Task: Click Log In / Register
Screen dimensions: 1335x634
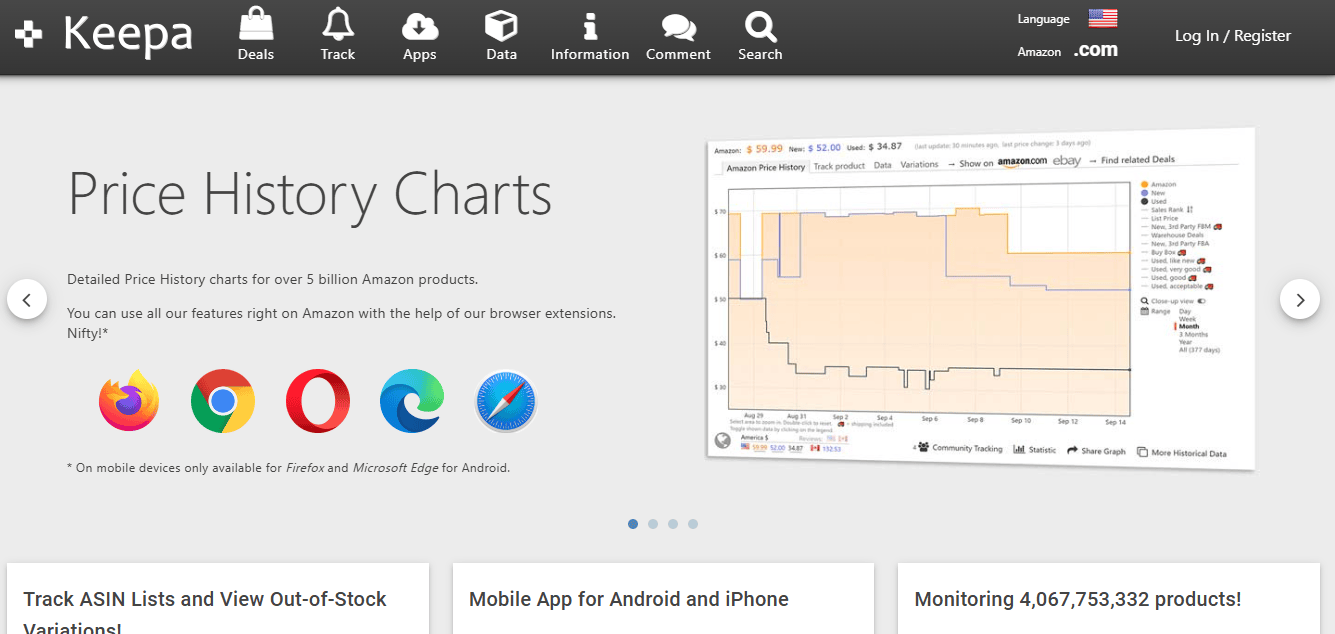Action: pyautogui.click(x=1232, y=36)
